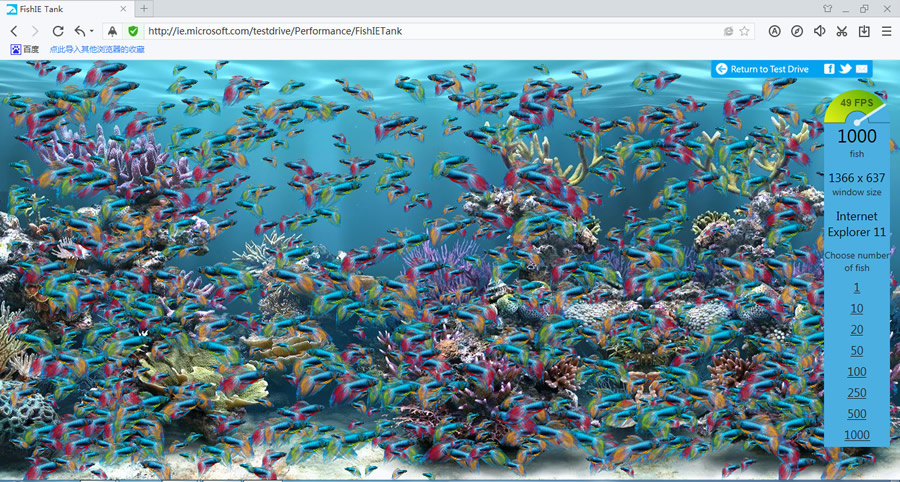Bookmark the page with the star icon
This screenshot has height=482, width=900.
coord(744,31)
